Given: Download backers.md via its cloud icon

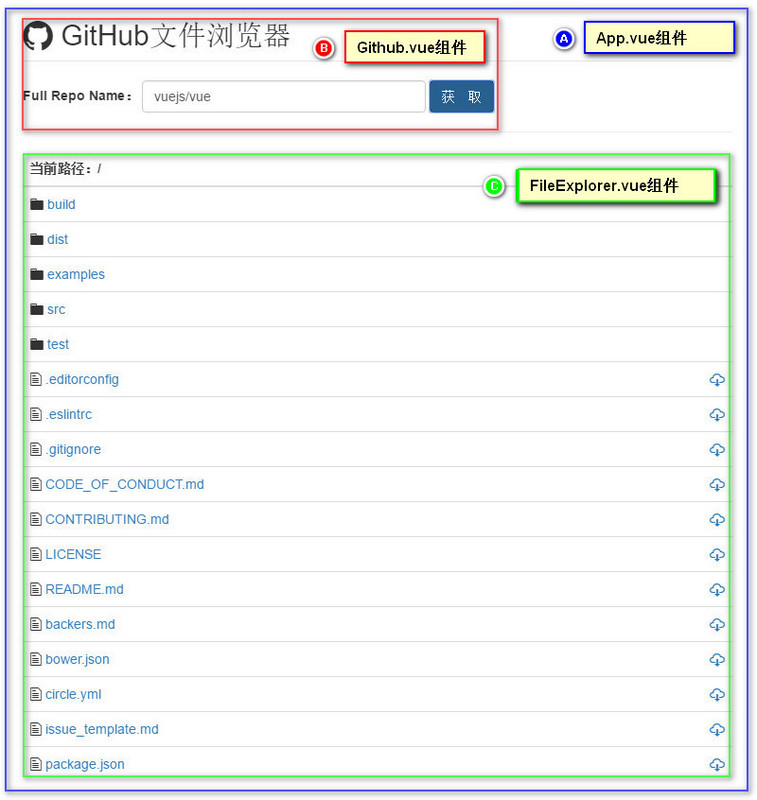Looking at the screenshot, I should (x=717, y=624).
